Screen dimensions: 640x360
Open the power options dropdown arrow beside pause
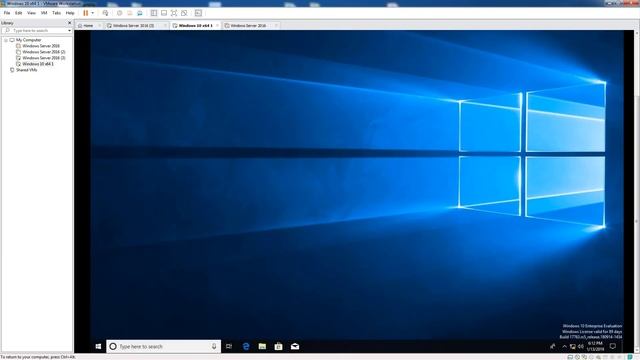93,13
